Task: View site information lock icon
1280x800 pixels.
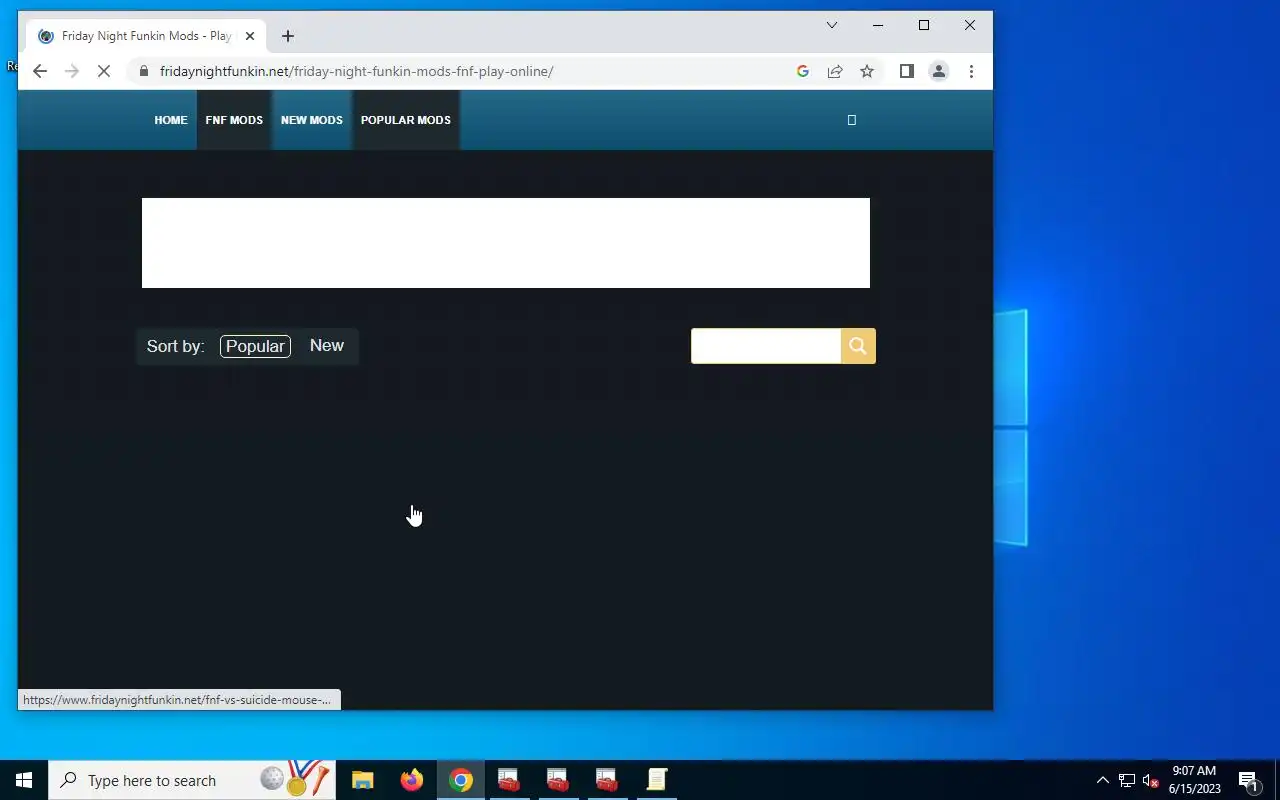Action: [144, 71]
